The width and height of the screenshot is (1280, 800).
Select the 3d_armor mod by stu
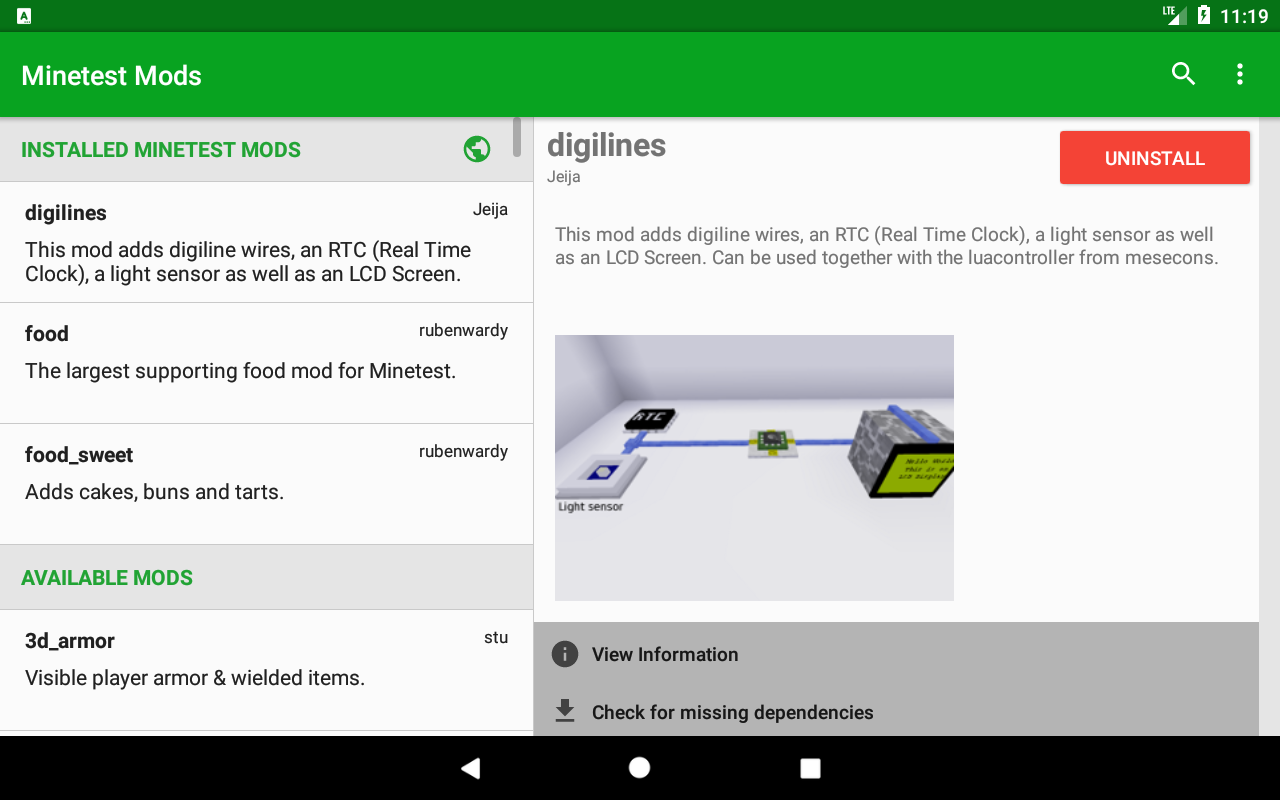tap(266, 670)
